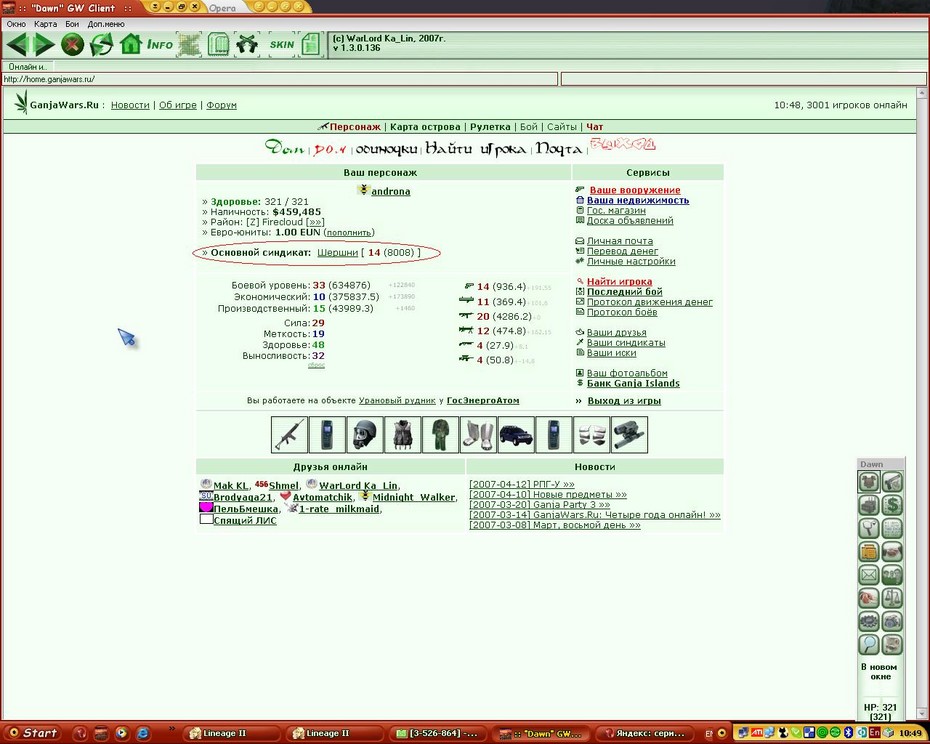
Task: Select the scales icon in Dawn panel
Action: 892,597
